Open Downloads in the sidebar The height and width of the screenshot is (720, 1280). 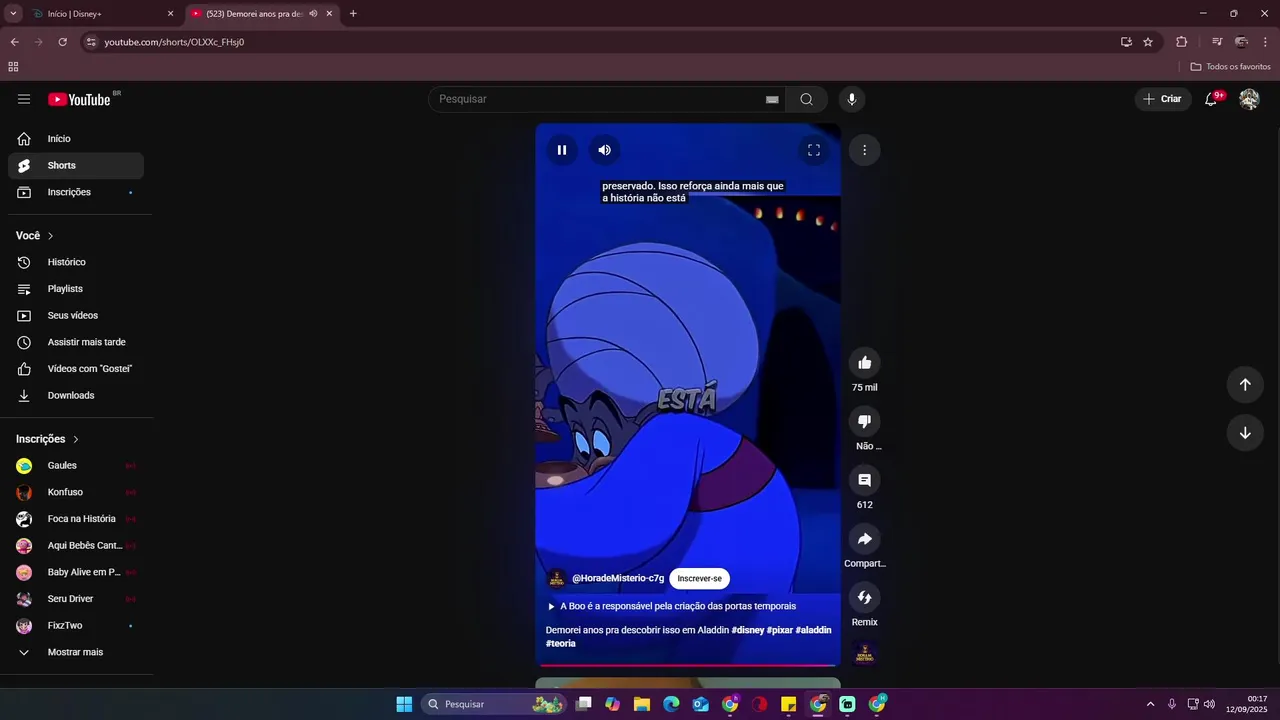(x=76, y=396)
